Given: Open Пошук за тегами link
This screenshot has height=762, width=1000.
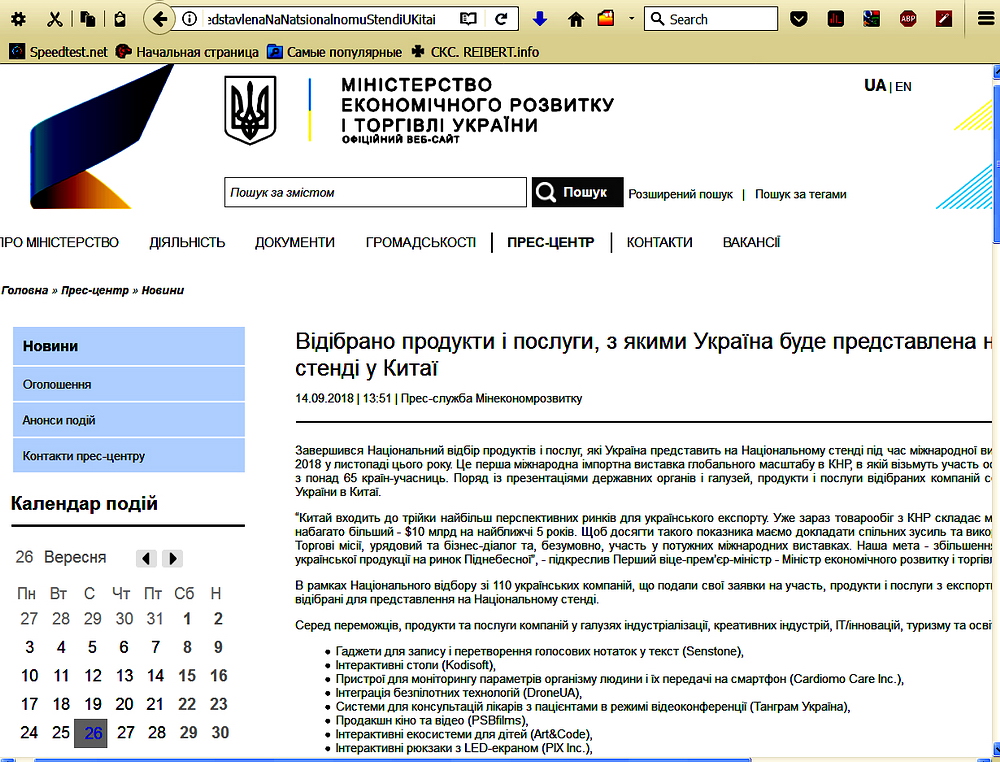Looking at the screenshot, I should [800, 194].
